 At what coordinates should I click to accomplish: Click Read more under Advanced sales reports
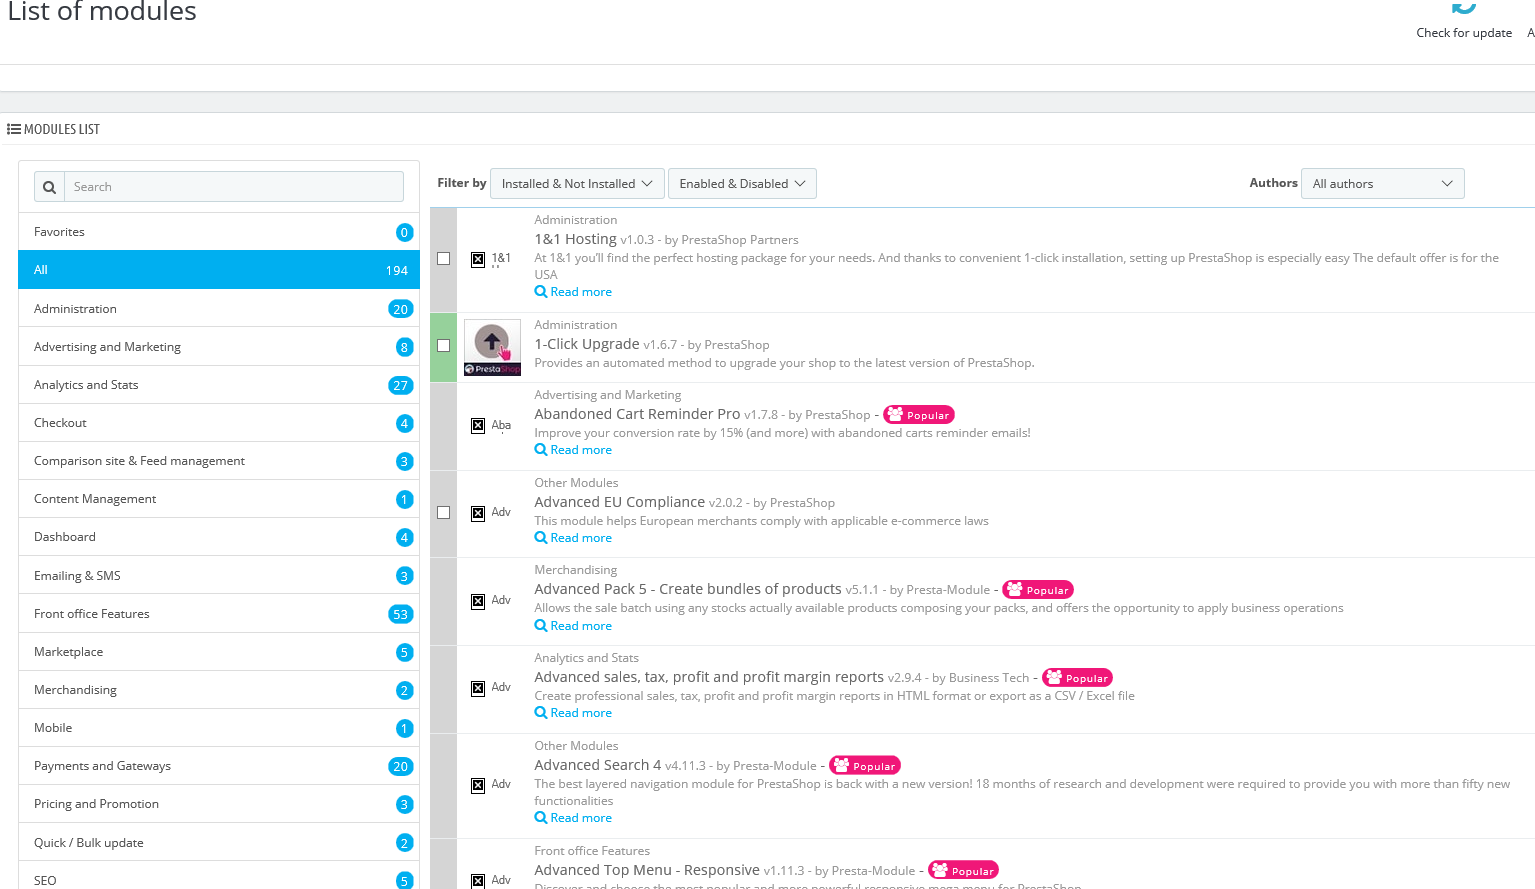[573, 713]
